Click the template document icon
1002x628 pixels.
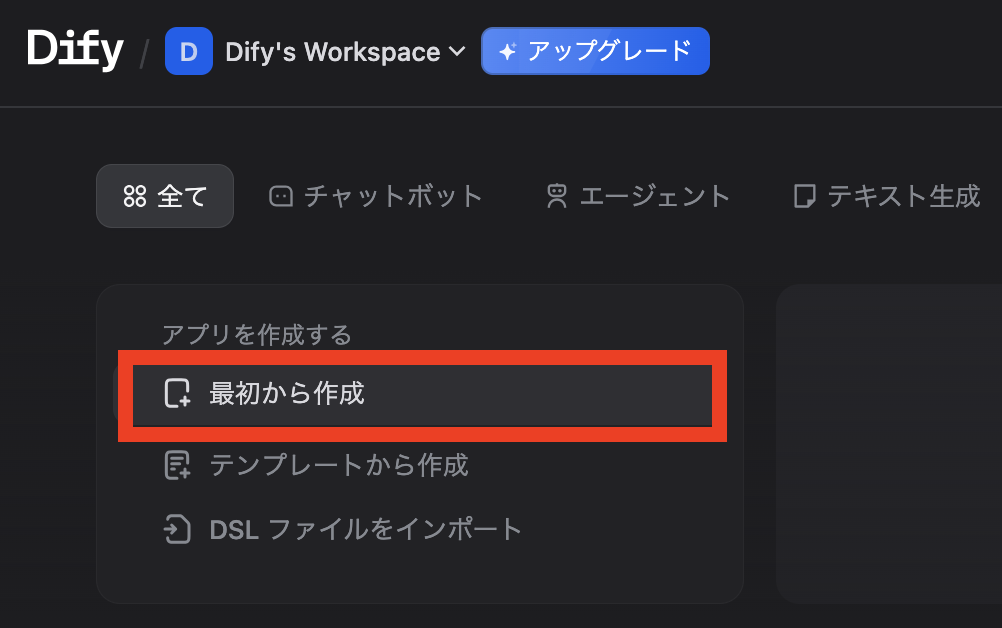[x=178, y=465]
